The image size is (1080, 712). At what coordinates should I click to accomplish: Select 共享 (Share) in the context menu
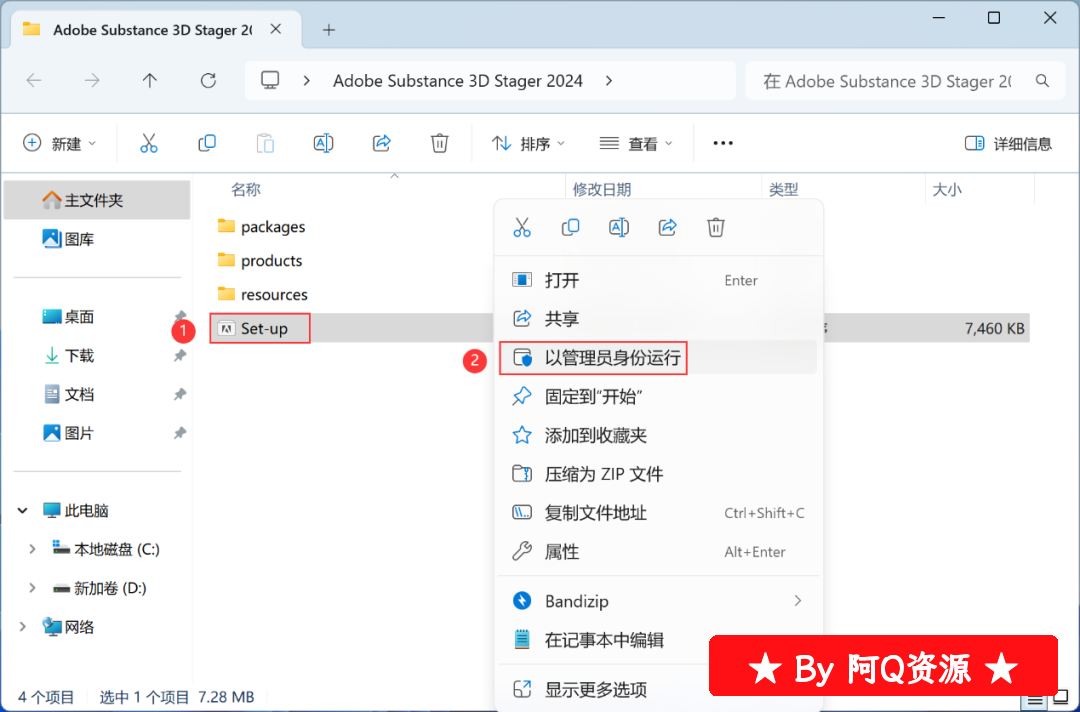(658, 319)
